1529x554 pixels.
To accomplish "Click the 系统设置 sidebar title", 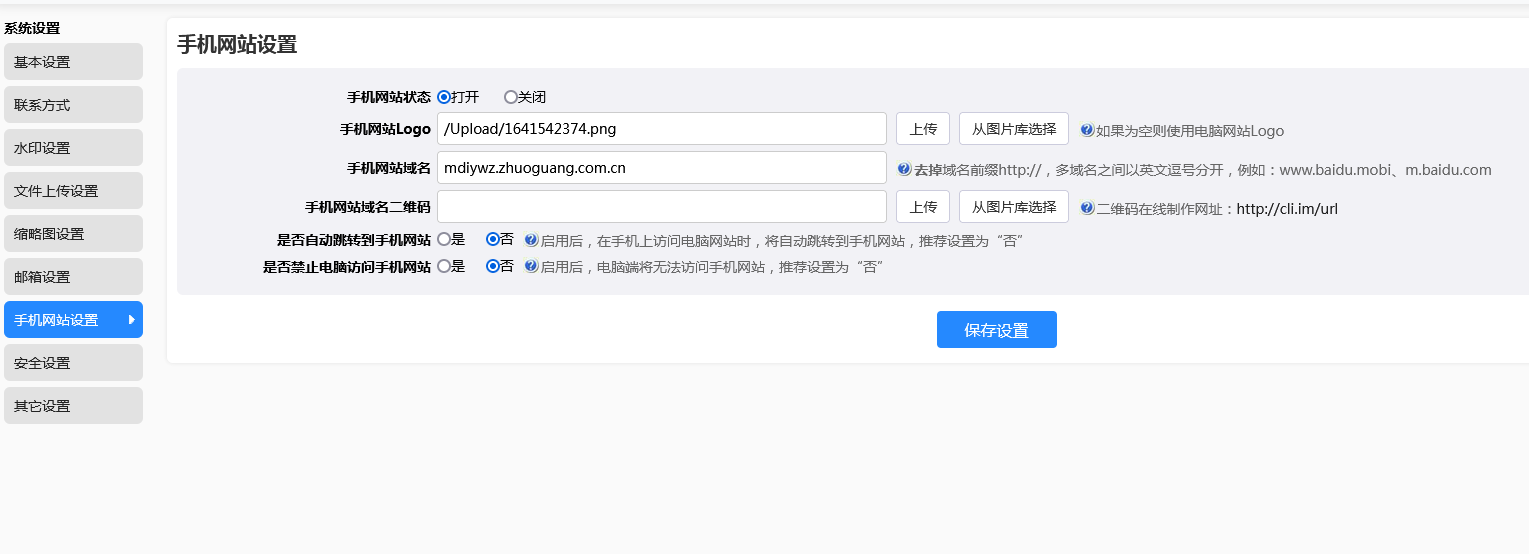I will click(x=32, y=28).
